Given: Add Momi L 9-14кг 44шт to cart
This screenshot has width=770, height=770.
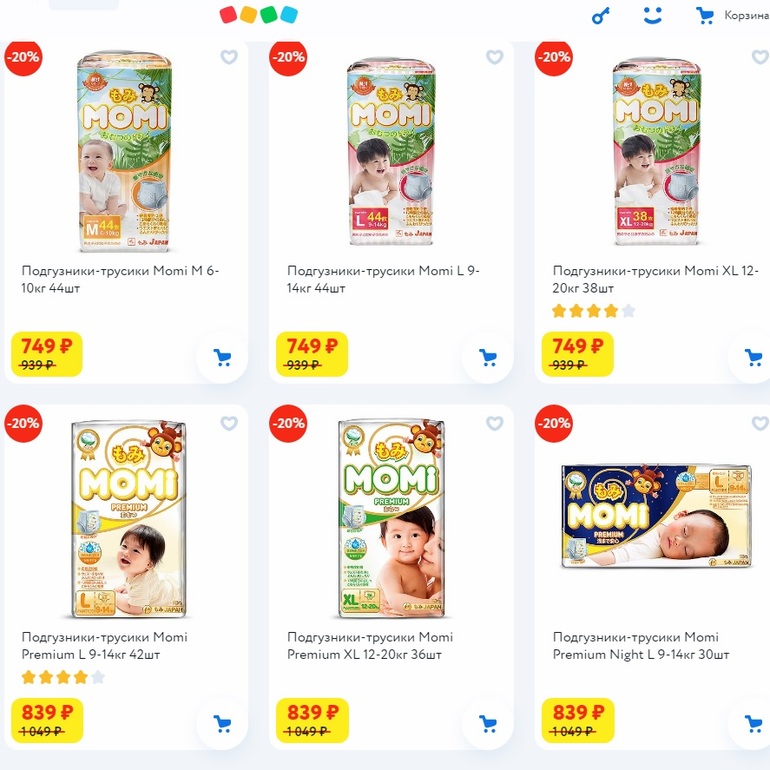Looking at the screenshot, I should tap(488, 357).
